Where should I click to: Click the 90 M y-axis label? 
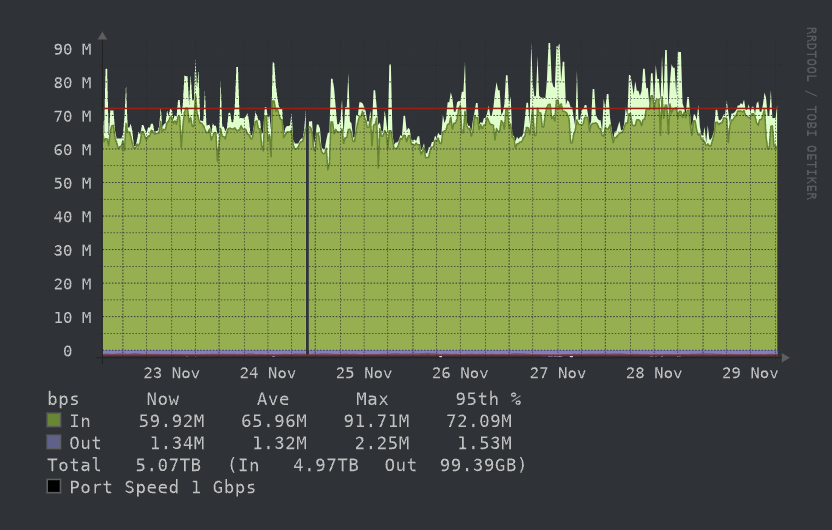72,49
